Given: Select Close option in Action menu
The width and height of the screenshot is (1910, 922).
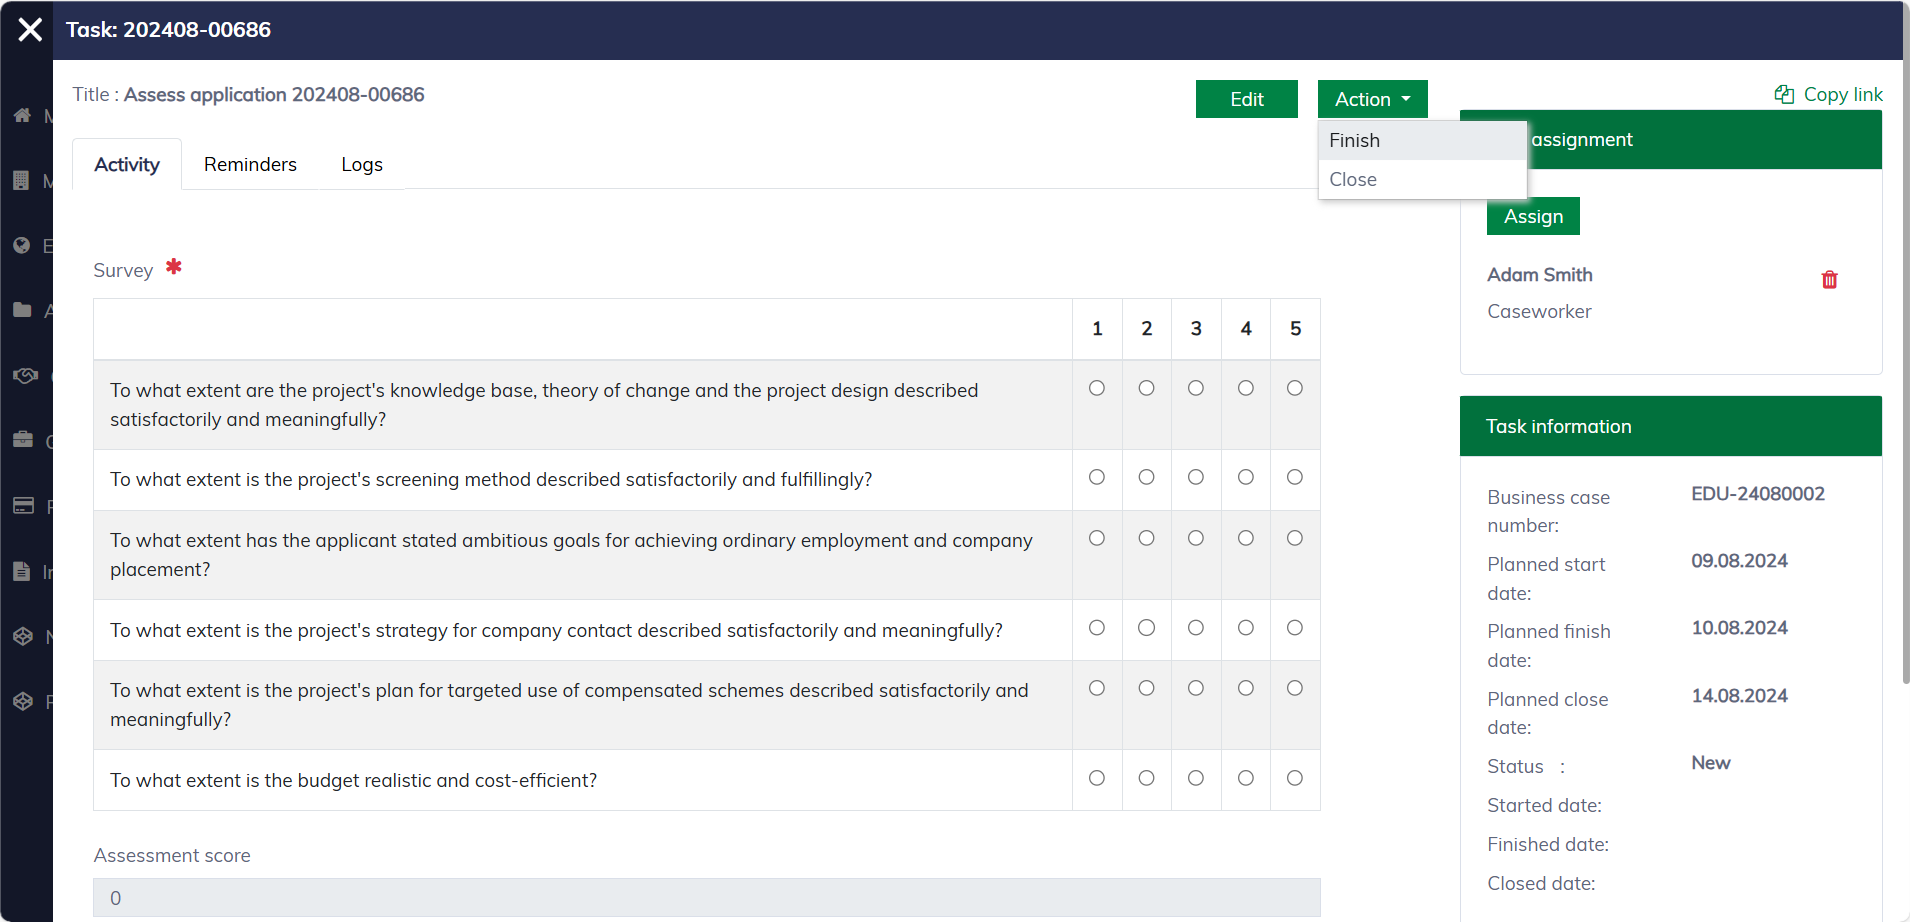Looking at the screenshot, I should click(1353, 180).
